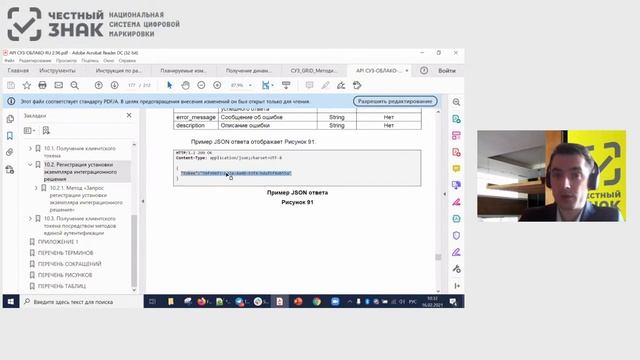Click the document vertical scrollbar thumb
The height and width of the screenshot is (360, 640).
point(438,257)
